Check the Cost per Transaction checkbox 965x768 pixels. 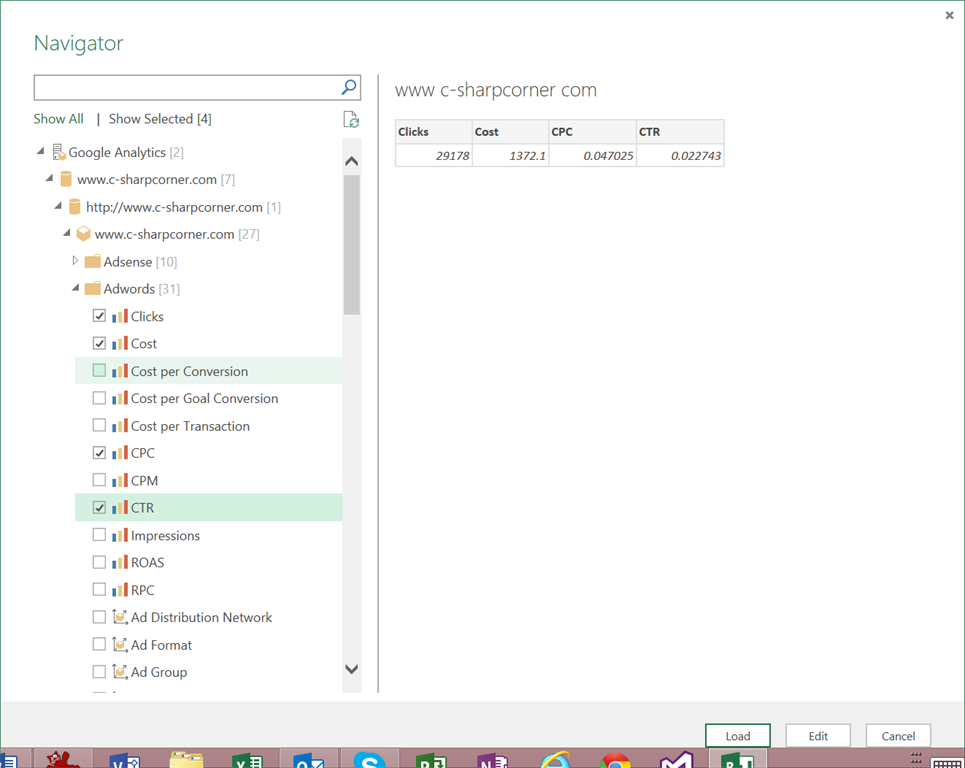click(99, 425)
